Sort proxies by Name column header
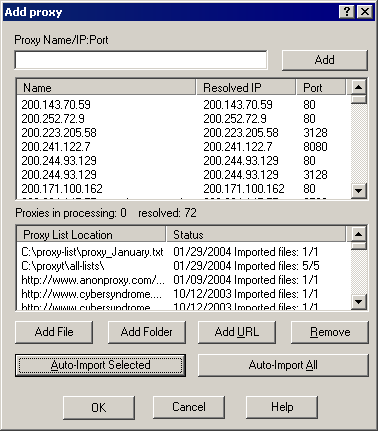 tap(106, 88)
